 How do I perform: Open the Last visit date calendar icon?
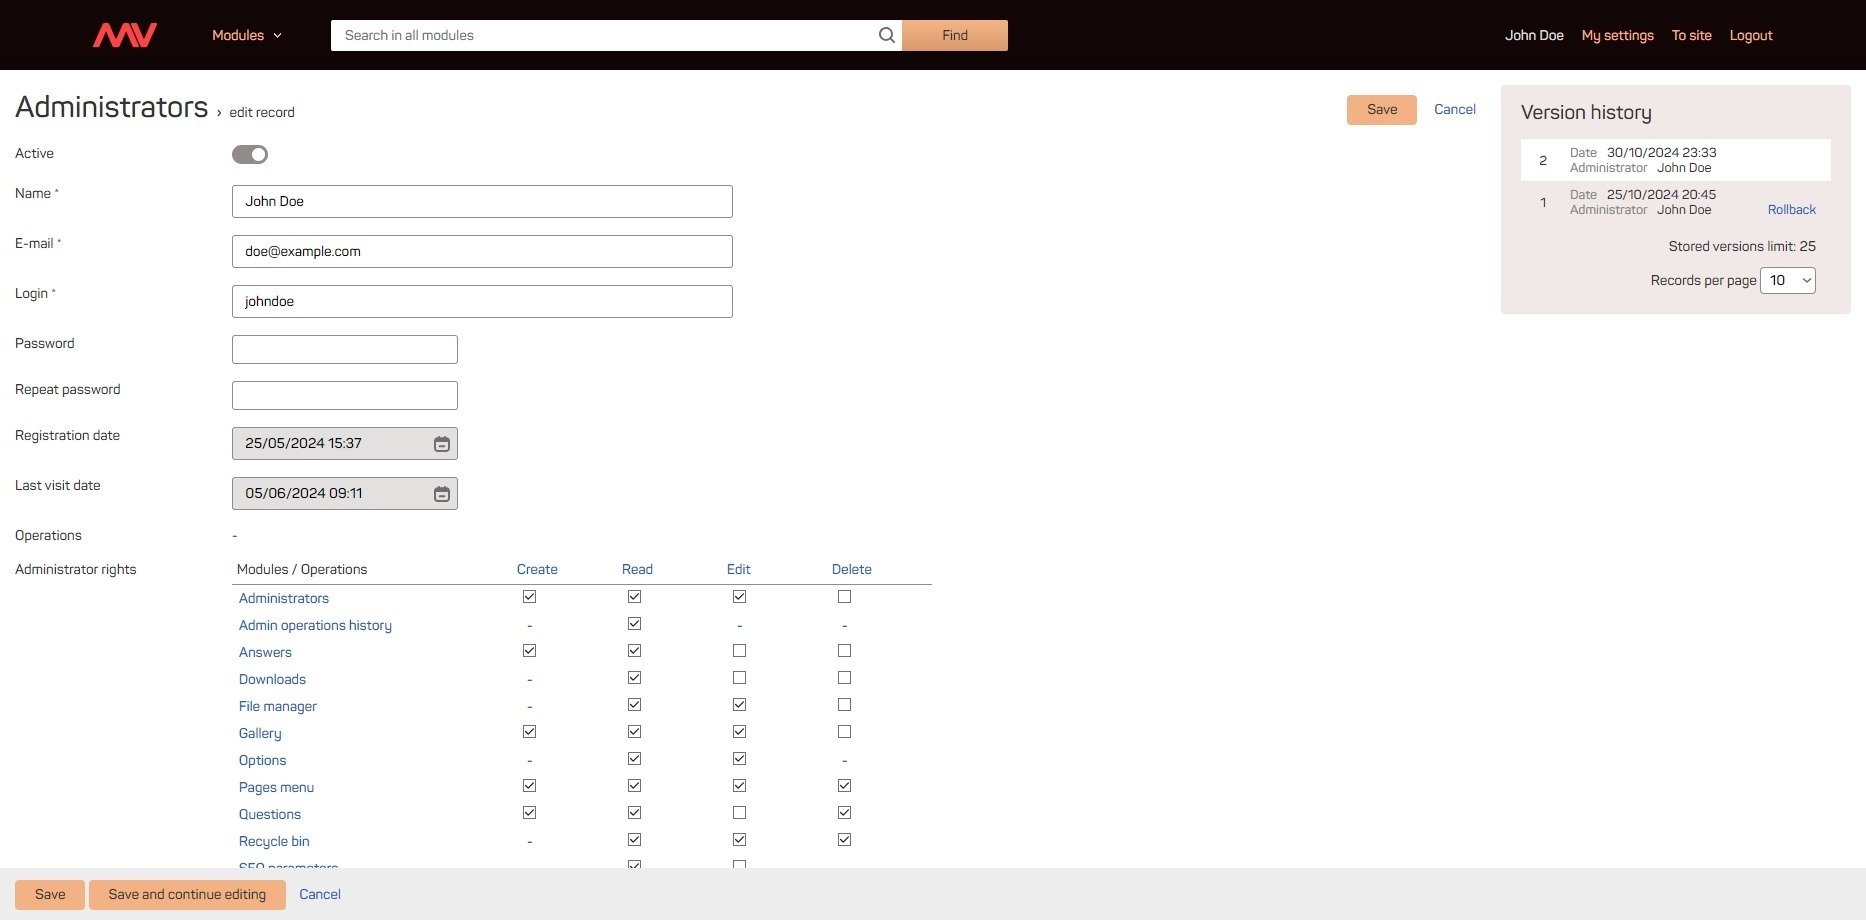(x=441, y=494)
